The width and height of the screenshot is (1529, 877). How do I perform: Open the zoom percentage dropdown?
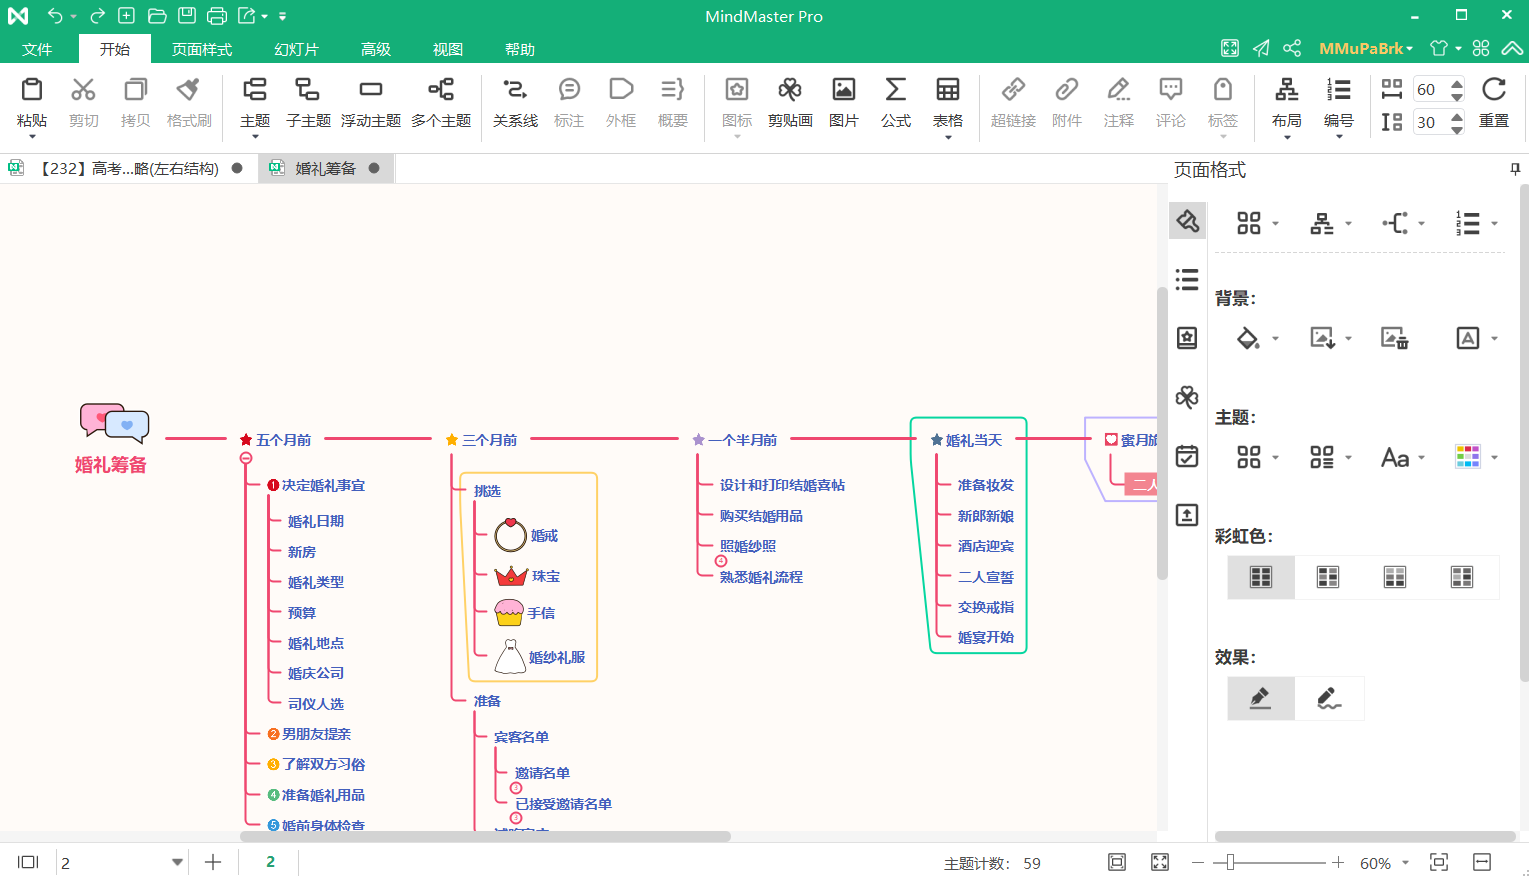click(1405, 863)
